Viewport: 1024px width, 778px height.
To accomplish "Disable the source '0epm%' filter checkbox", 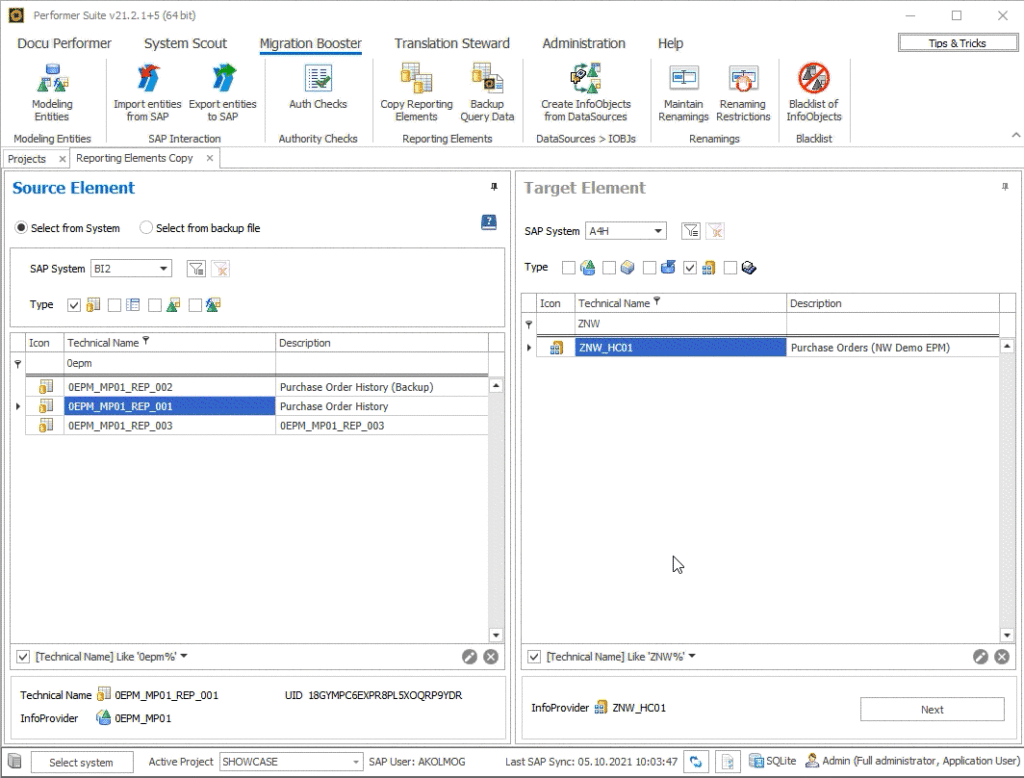I will (x=23, y=656).
